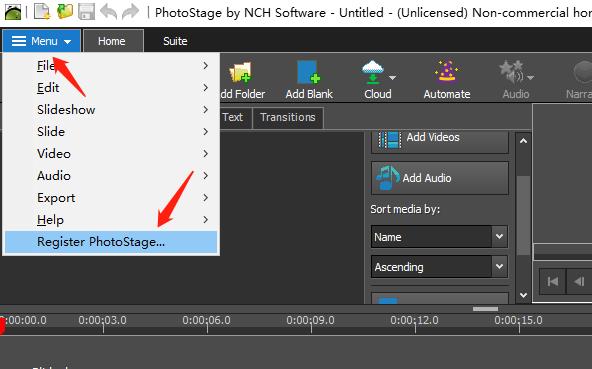Switch to the Transitions tab

click(288, 117)
